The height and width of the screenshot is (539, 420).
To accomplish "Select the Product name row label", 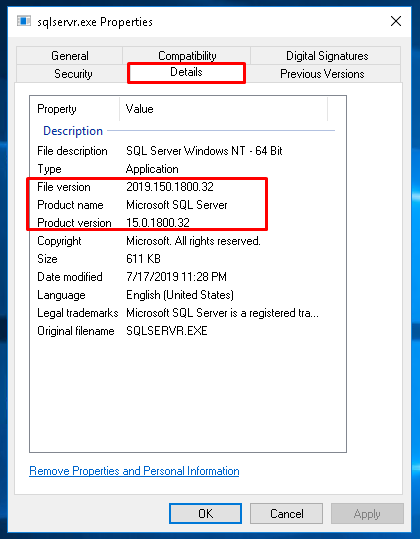I will [70, 205].
